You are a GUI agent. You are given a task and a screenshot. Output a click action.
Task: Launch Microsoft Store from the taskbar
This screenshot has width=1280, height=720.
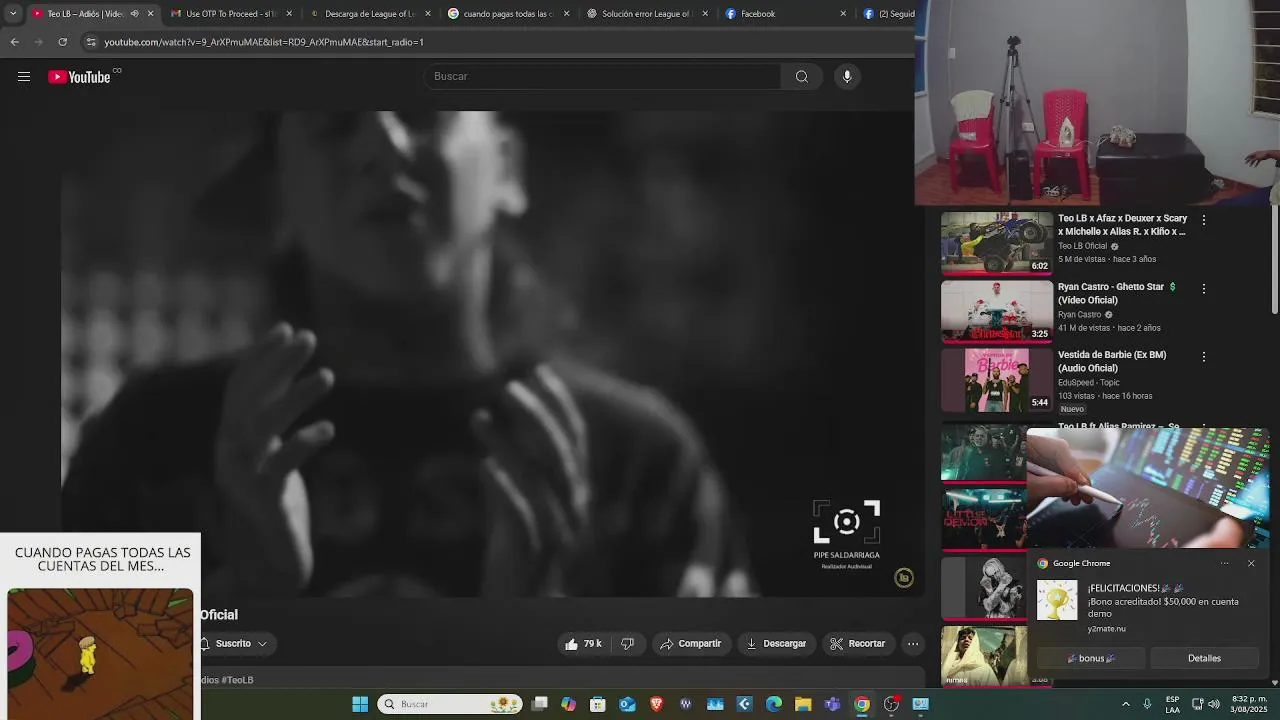[598, 704]
